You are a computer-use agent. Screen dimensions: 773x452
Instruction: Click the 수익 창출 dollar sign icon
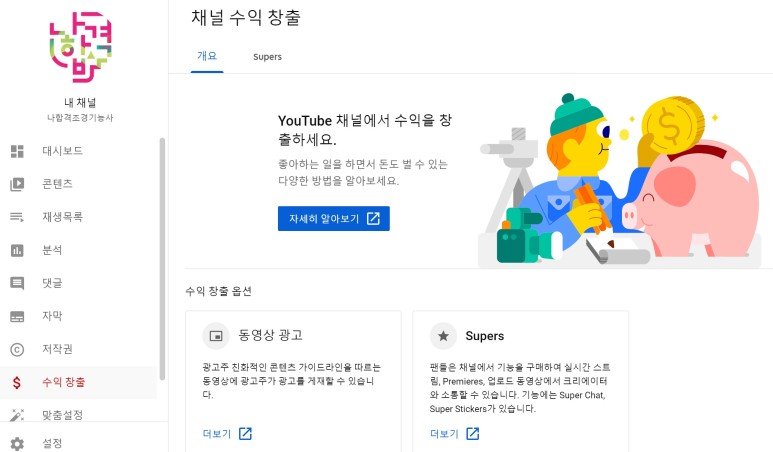click(17, 382)
